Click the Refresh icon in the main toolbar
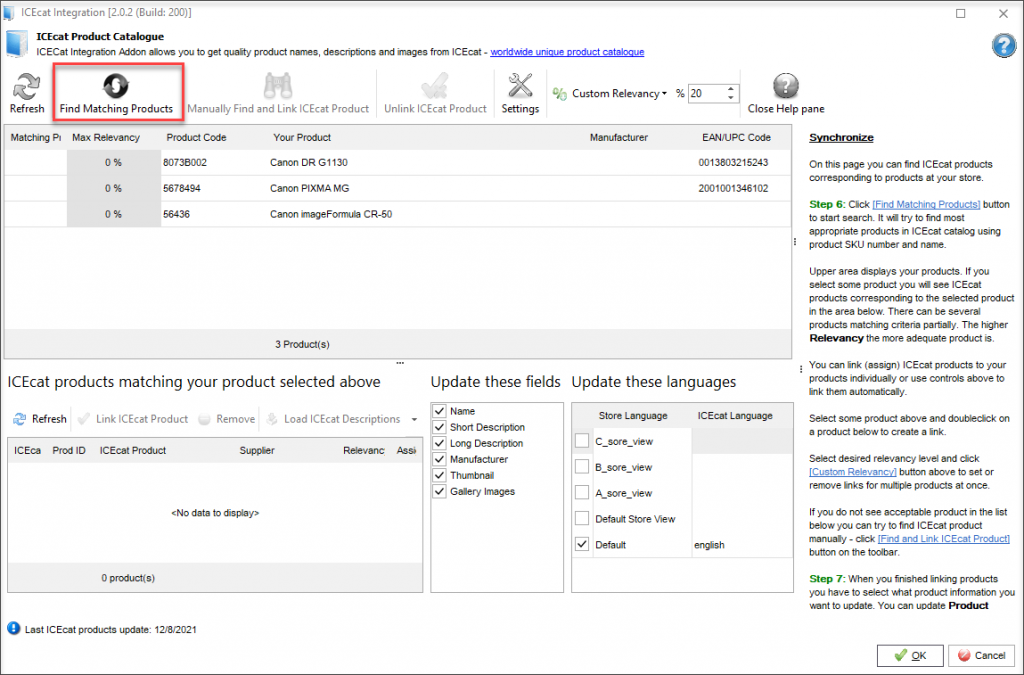 coord(27,87)
